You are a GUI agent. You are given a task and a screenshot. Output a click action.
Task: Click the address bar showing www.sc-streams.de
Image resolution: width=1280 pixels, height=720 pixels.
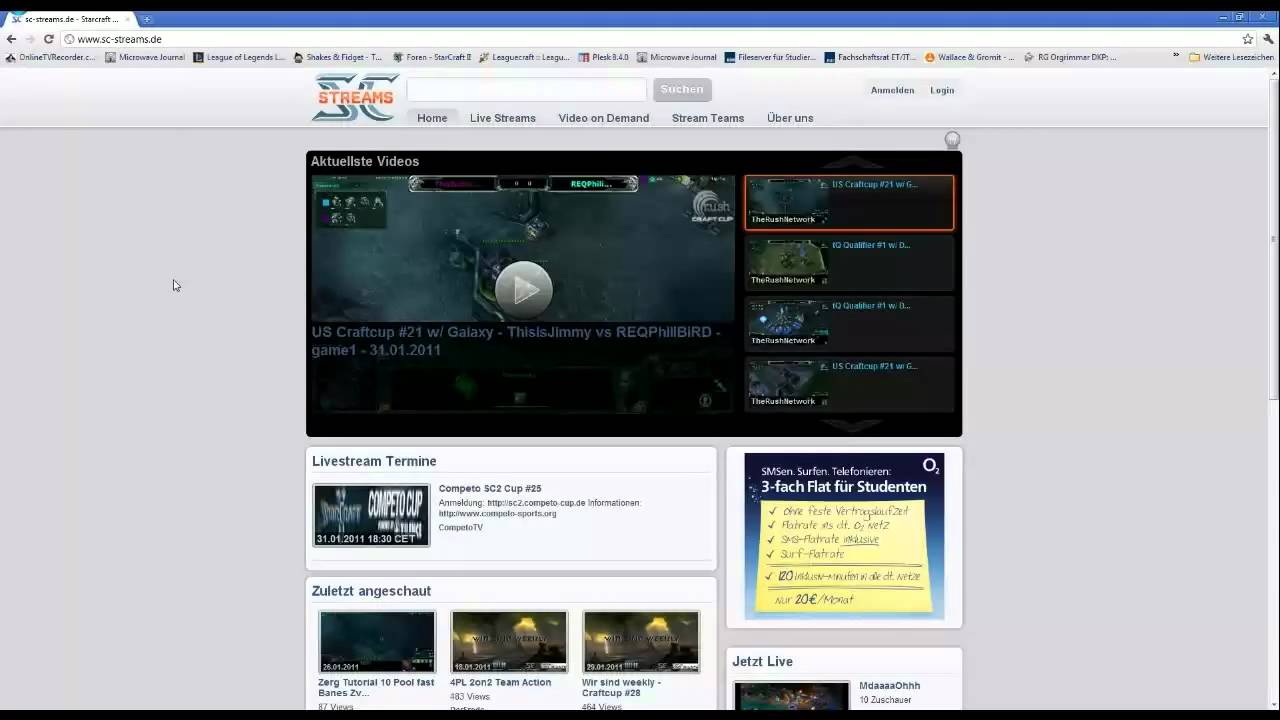click(x=650, y=39)
